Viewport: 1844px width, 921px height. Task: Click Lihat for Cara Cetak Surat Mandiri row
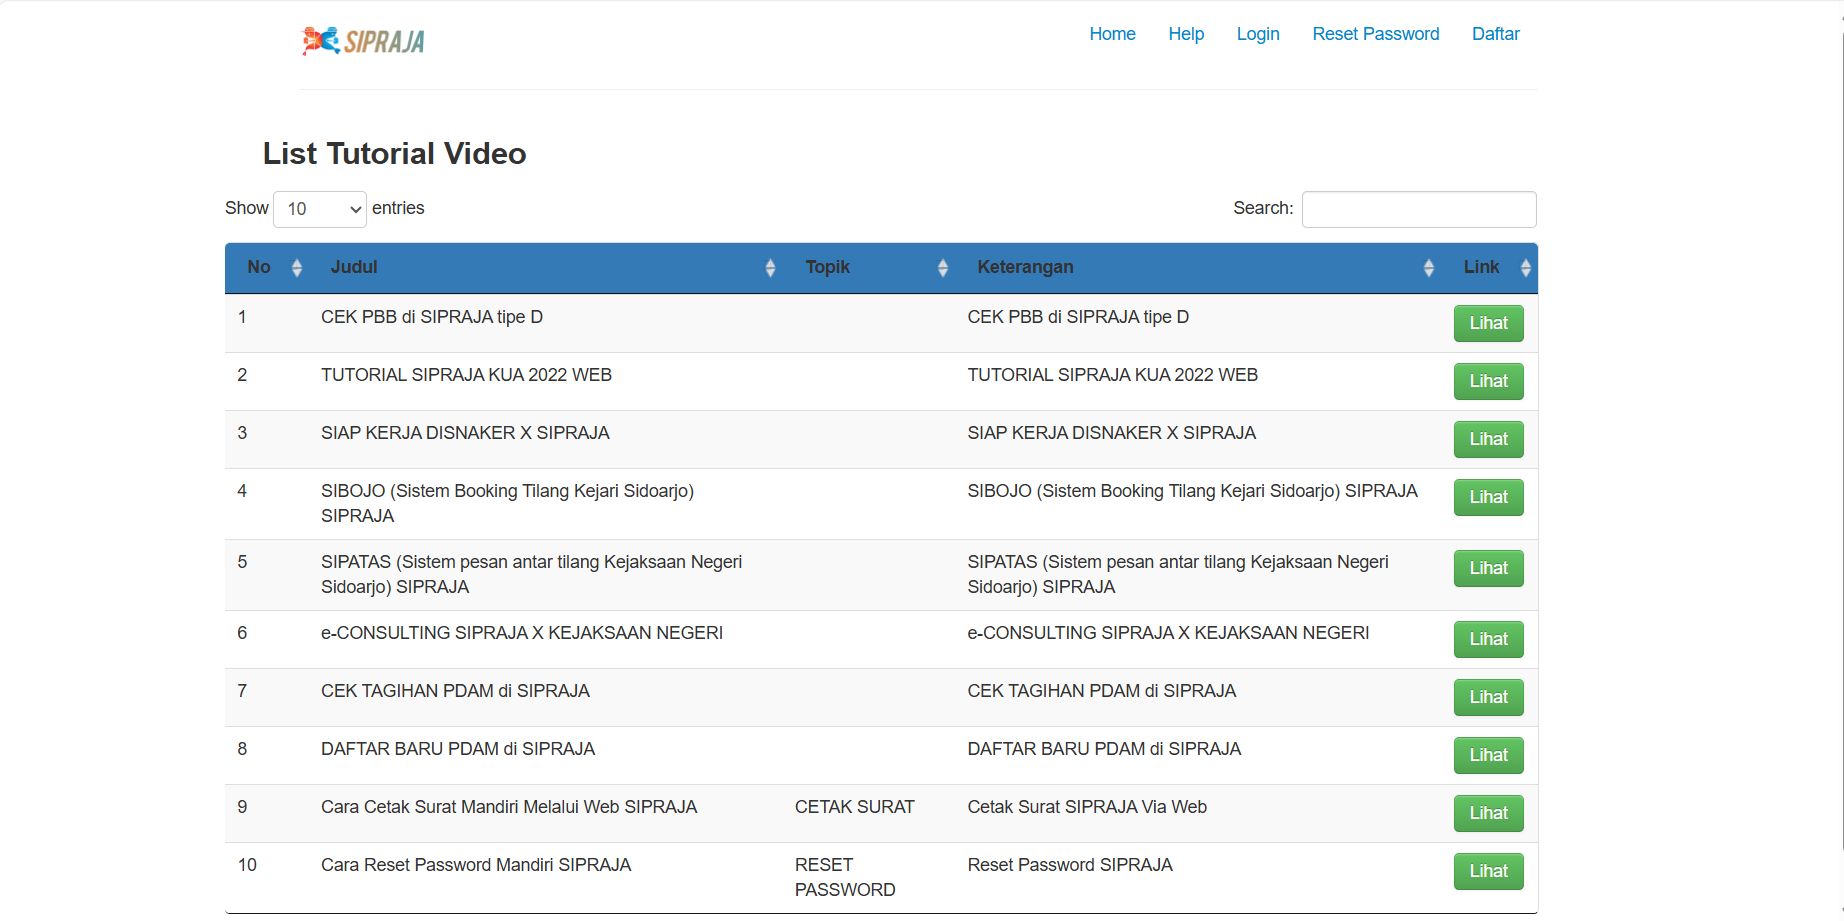point(1489,813)
